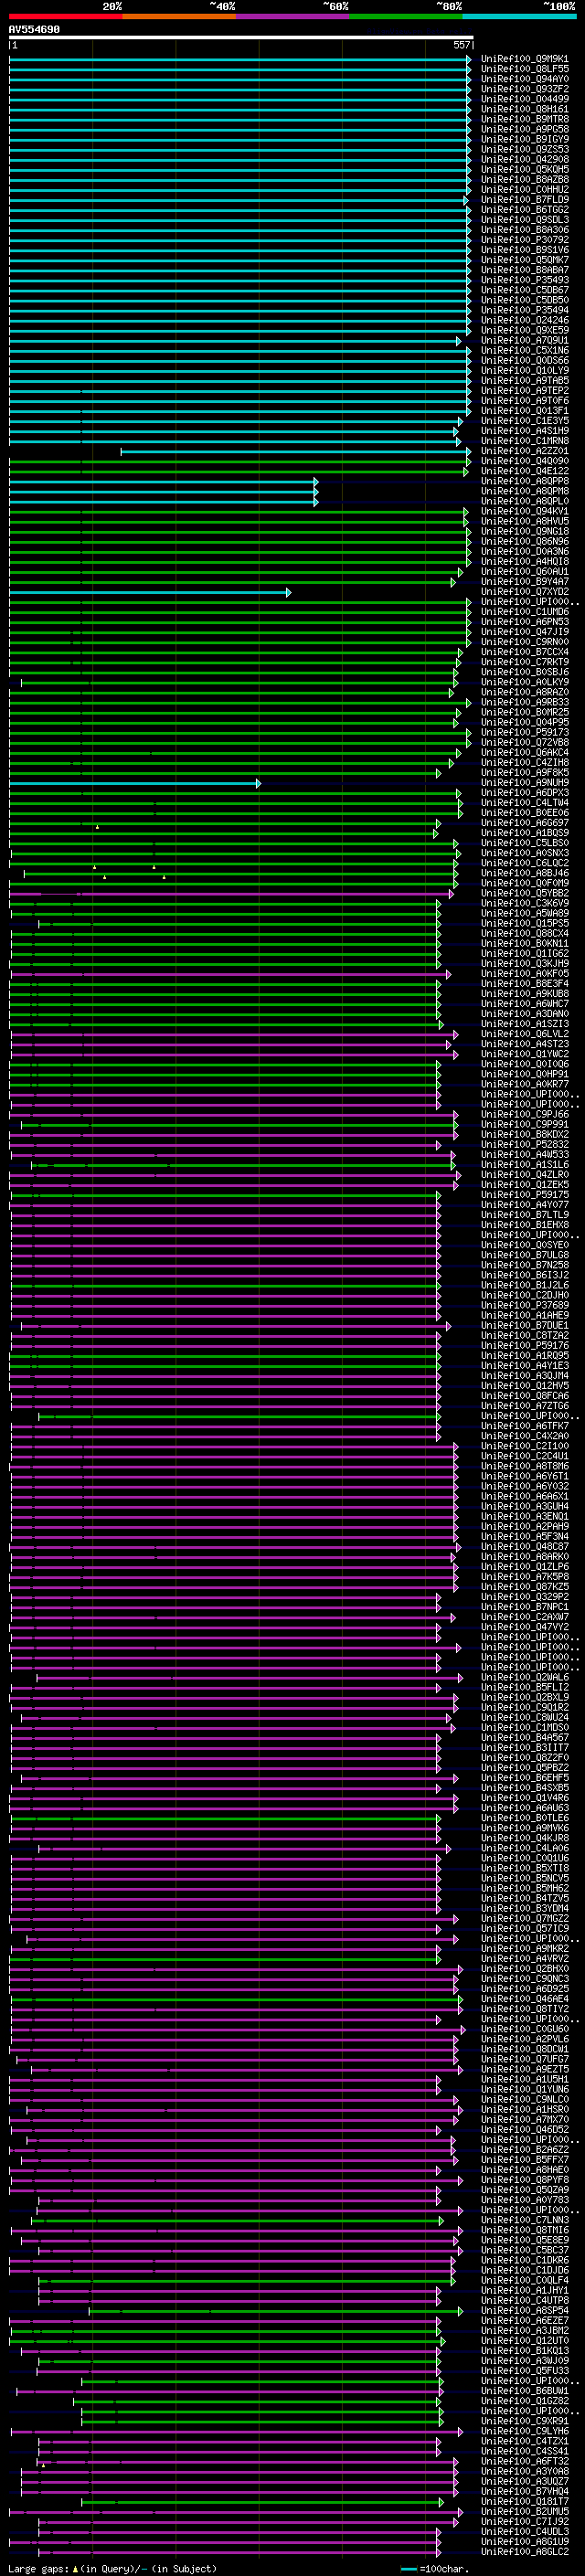Open UniRef100_Q181T7 label
This screenshot has width=585, height=2576.
coord(524,2501)
